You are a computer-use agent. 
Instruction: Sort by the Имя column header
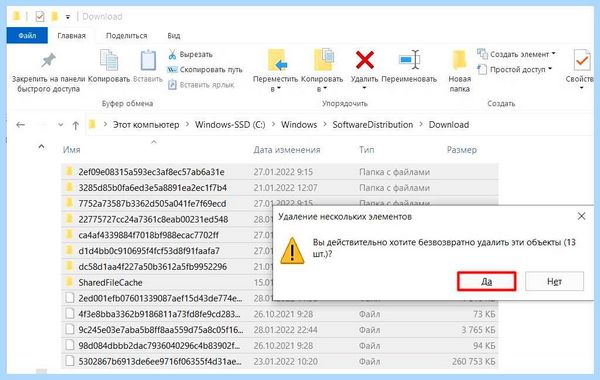(72, 150)
